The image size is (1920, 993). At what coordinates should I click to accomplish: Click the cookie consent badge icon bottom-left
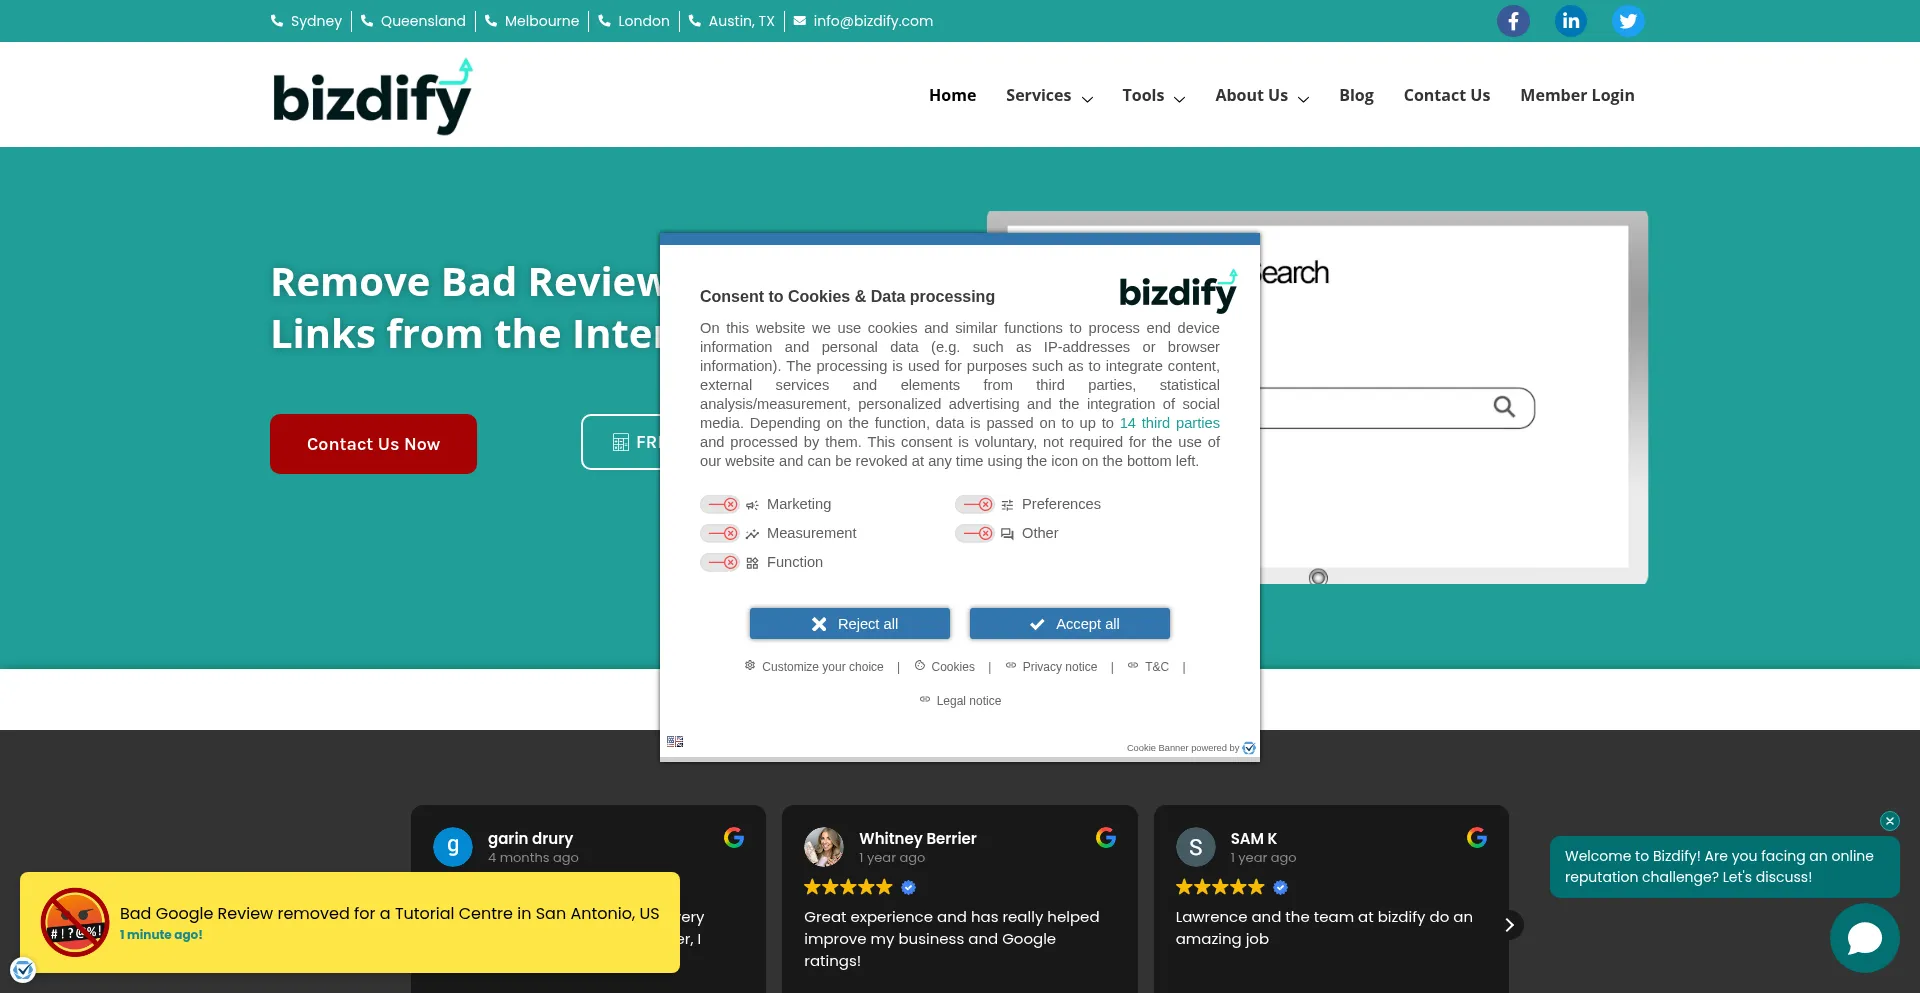click(x=23, y=969)
